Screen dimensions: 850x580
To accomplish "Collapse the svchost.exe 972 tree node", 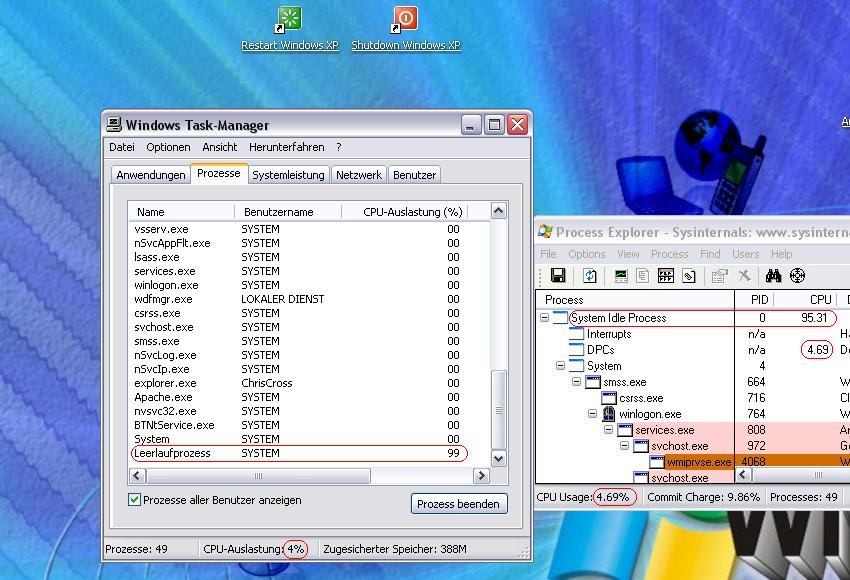I will [x=625, y=446].
